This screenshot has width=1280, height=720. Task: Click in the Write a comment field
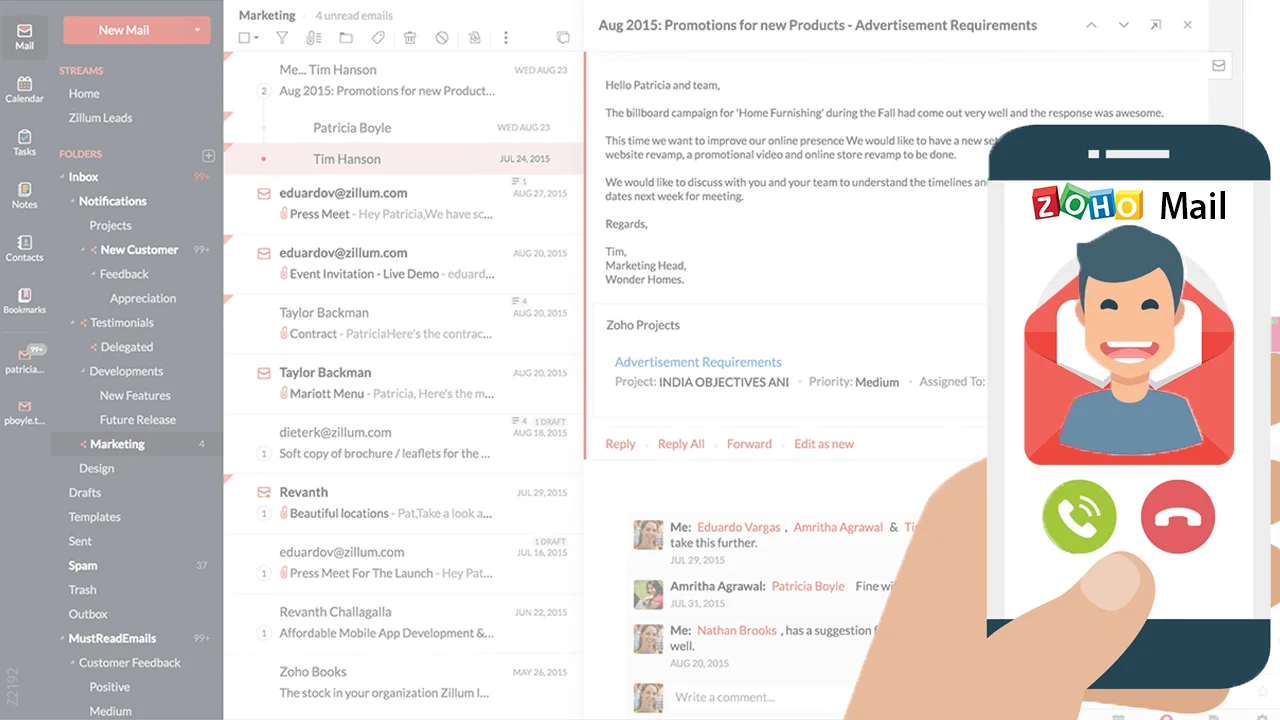point(725,697)
